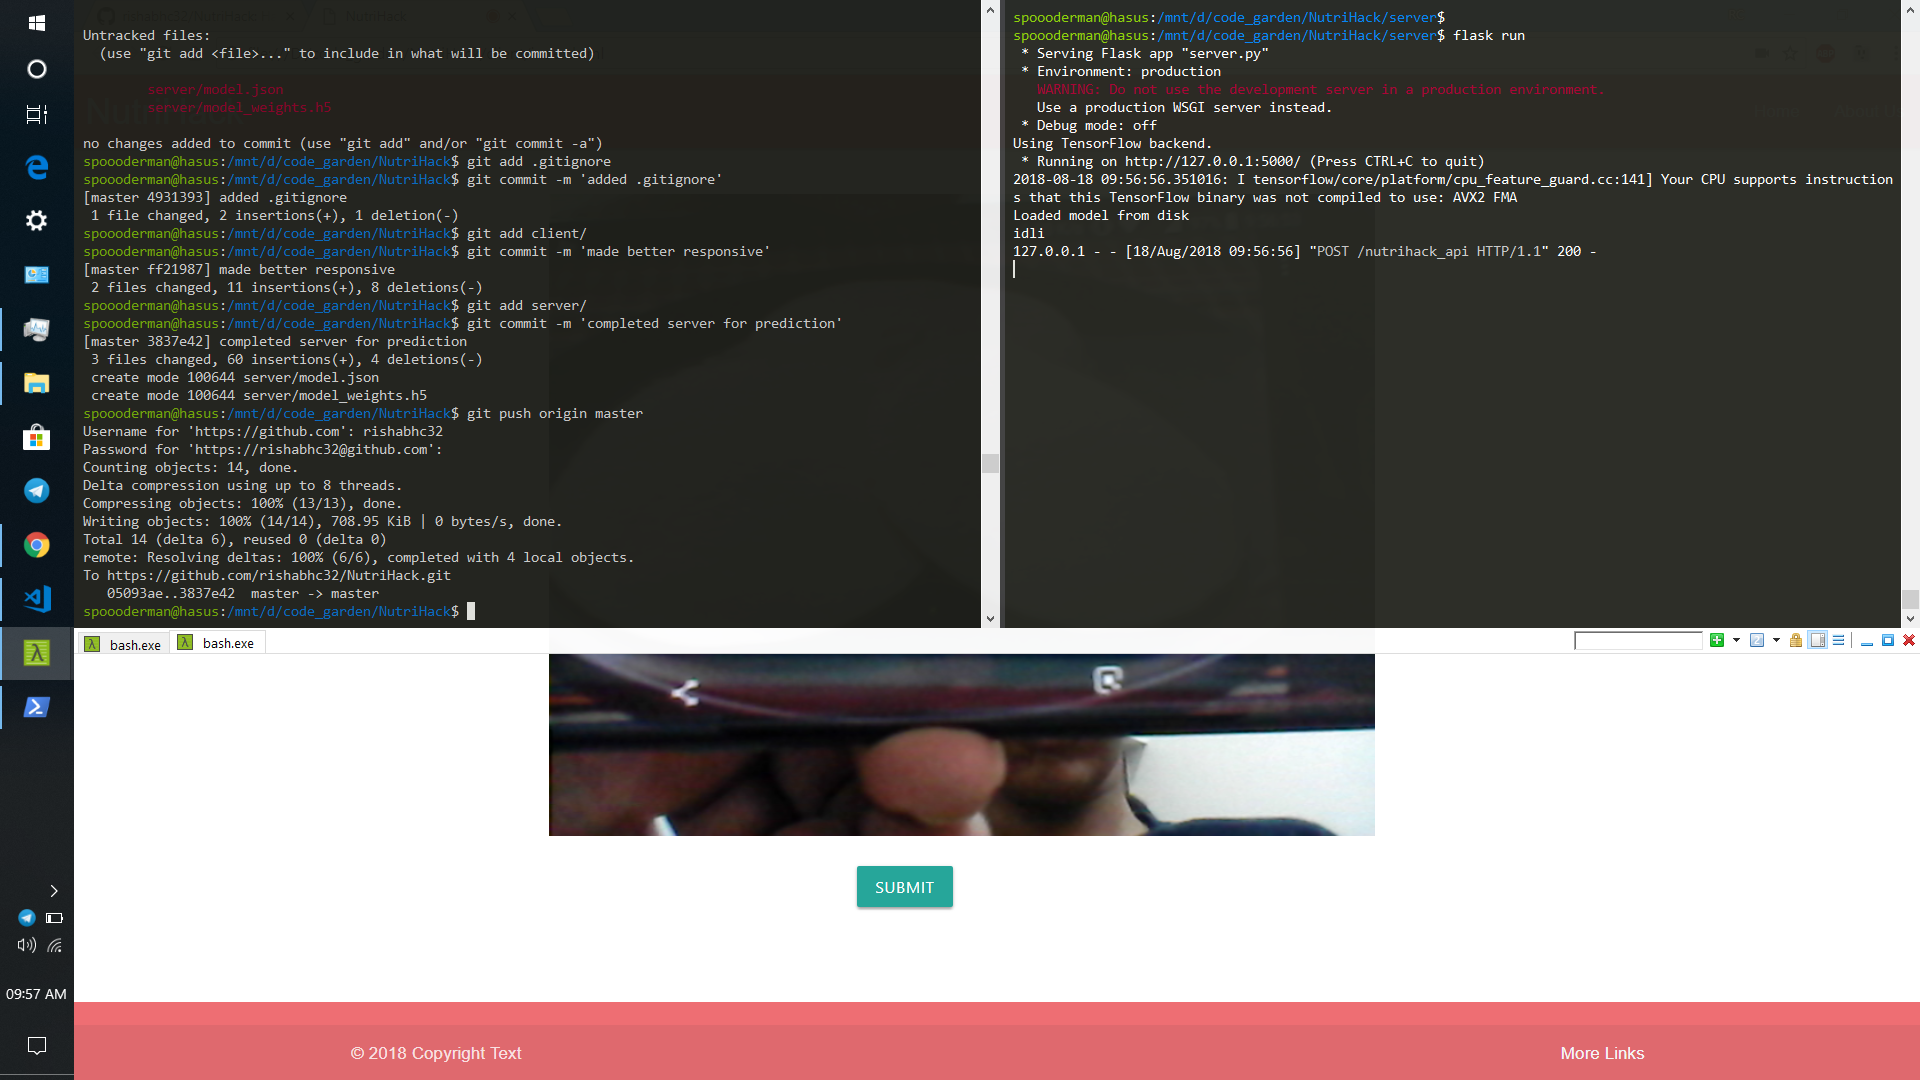Switch to the second bash.exe tab
The height and width of the screenshot is (1080, 1920).
[217, 643]
